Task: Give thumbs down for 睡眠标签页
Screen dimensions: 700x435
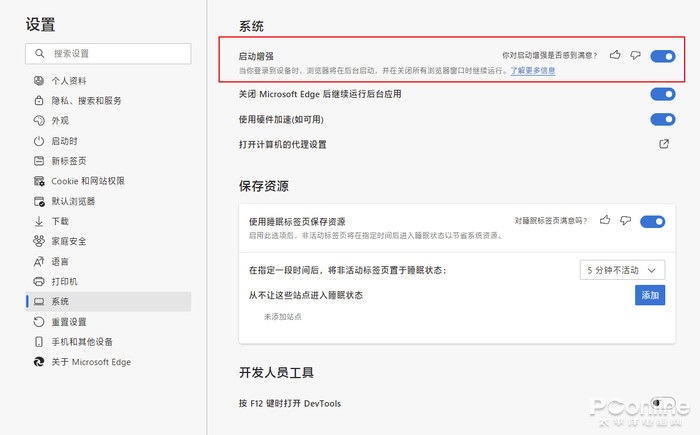Action: 625,220
